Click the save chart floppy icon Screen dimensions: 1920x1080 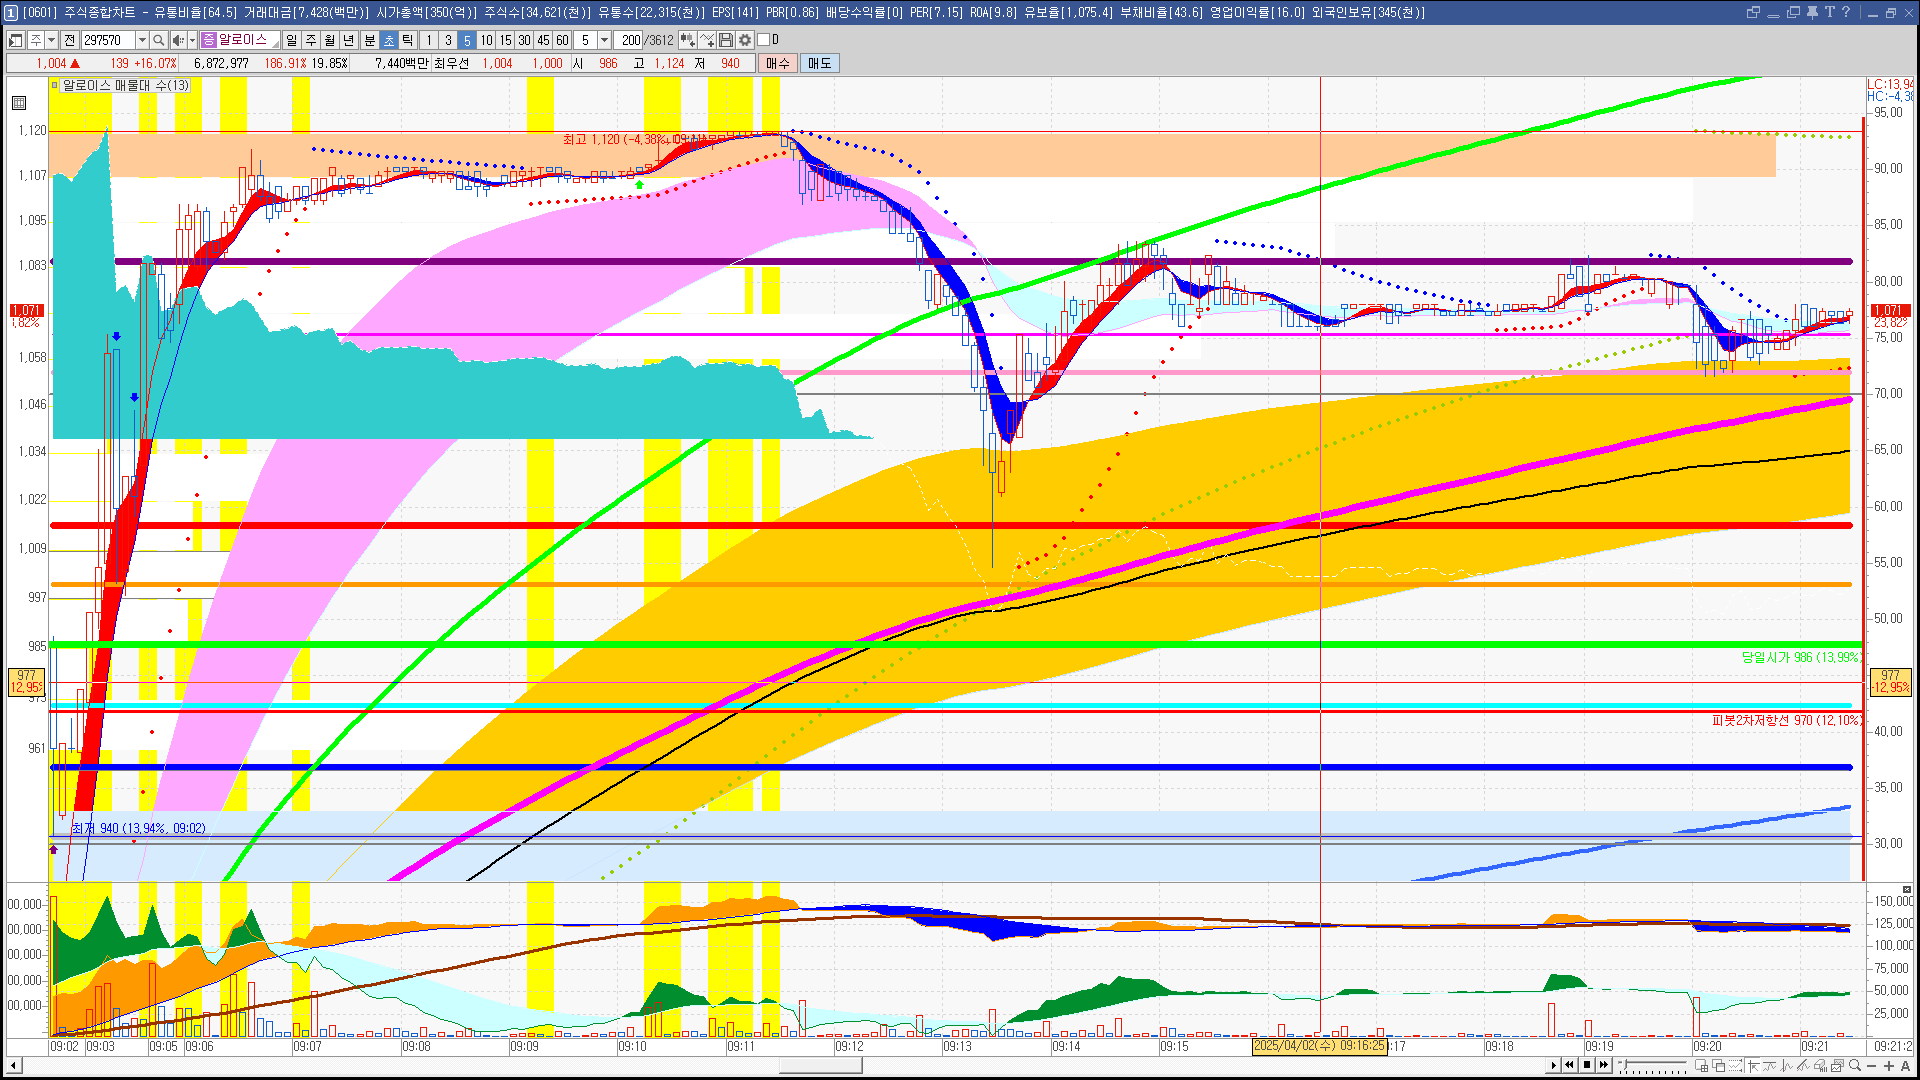point(726,40)
